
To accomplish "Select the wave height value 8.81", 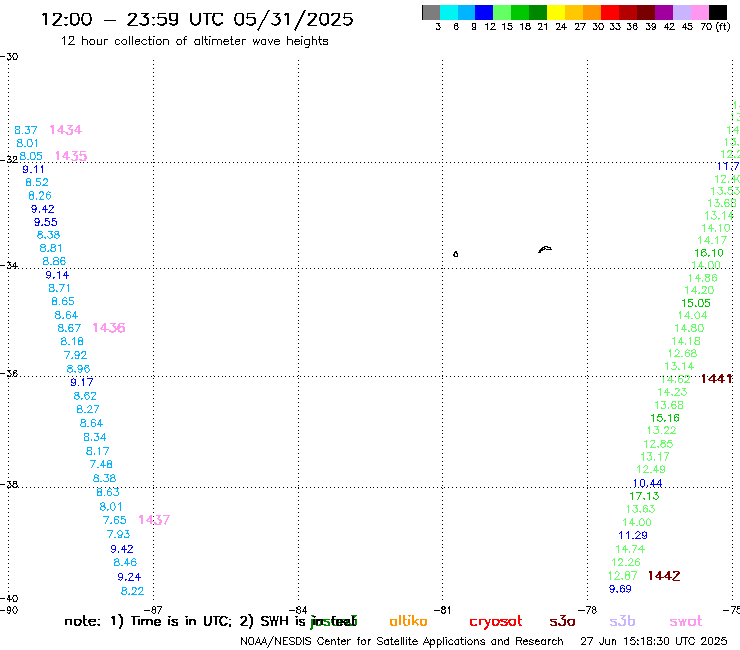I will point(51,248).
